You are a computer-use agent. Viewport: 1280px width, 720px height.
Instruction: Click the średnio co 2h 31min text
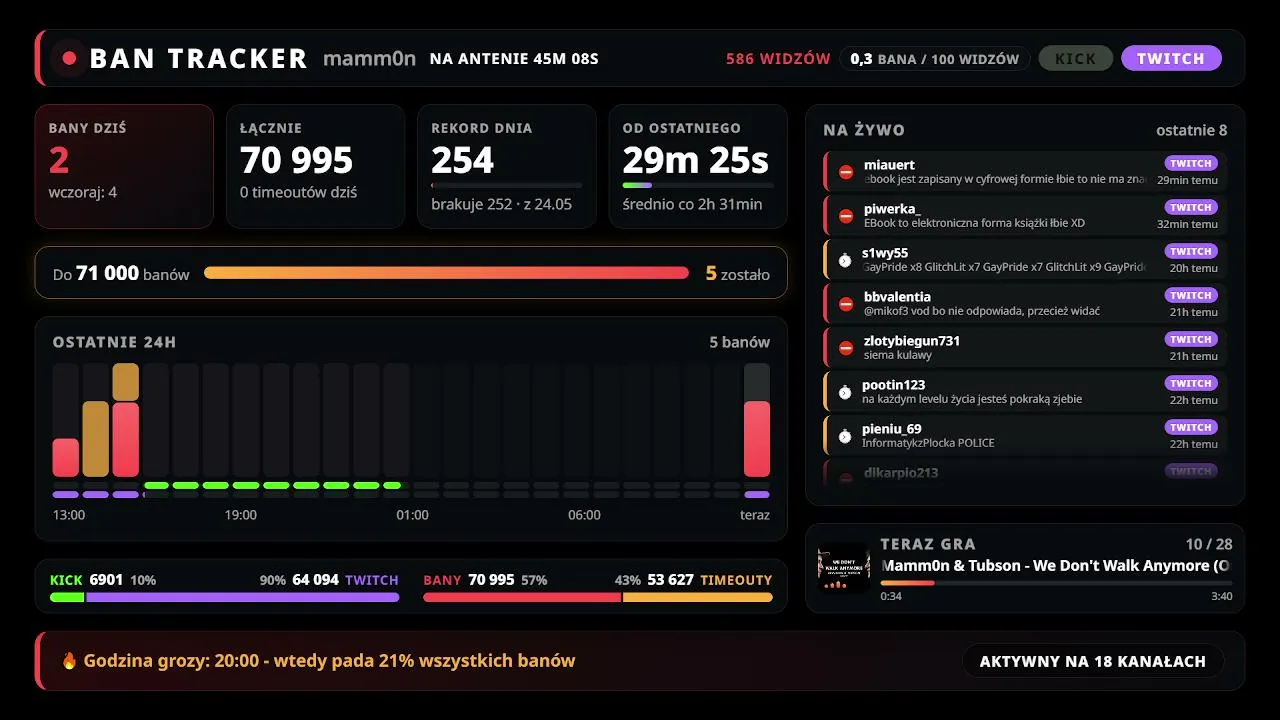coord(693,204)
